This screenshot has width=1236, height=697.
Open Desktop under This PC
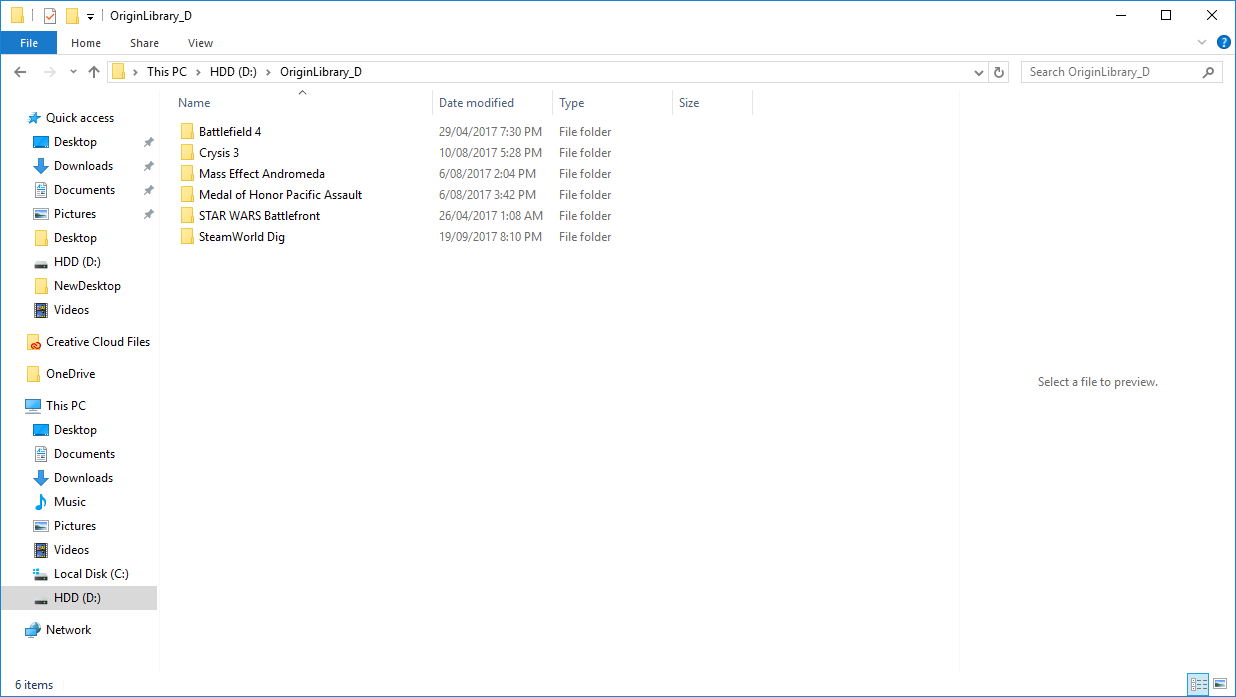pos(75,430)
